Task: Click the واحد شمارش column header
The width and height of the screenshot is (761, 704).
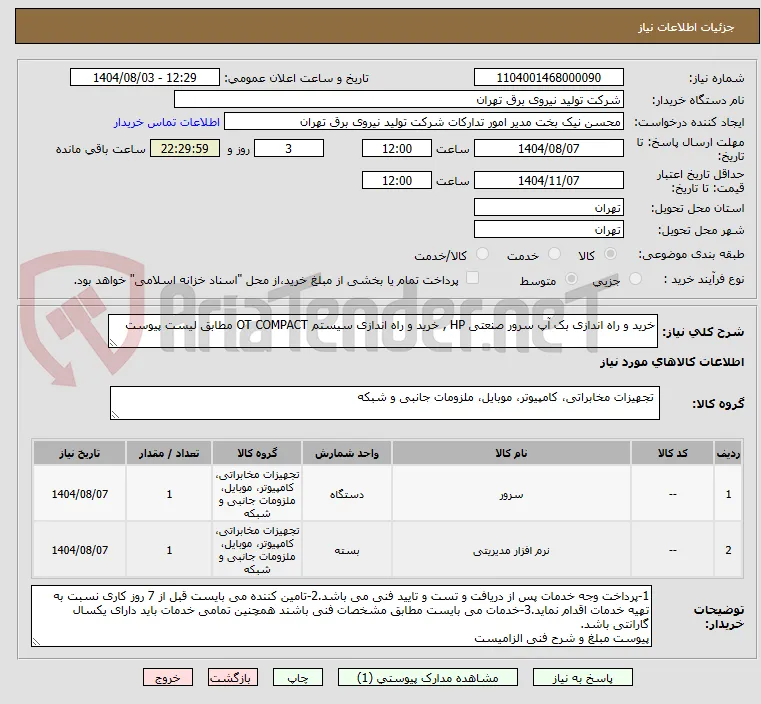Action: (347, 453)
